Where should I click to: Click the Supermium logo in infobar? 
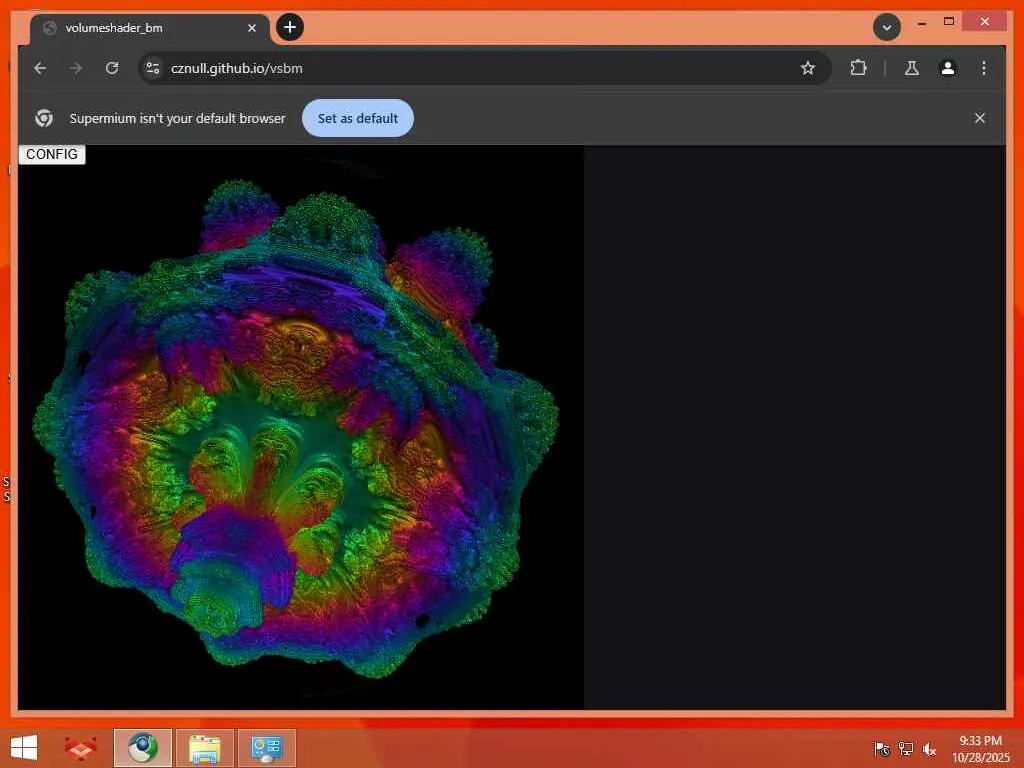click(44, 118)
